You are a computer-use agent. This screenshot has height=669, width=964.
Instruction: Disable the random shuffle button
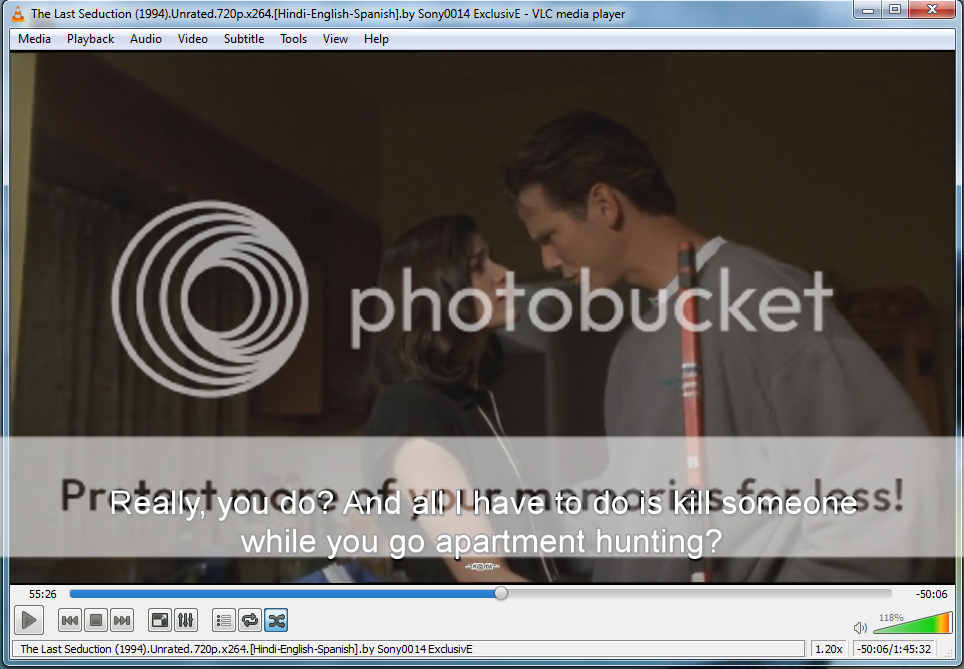276,620
